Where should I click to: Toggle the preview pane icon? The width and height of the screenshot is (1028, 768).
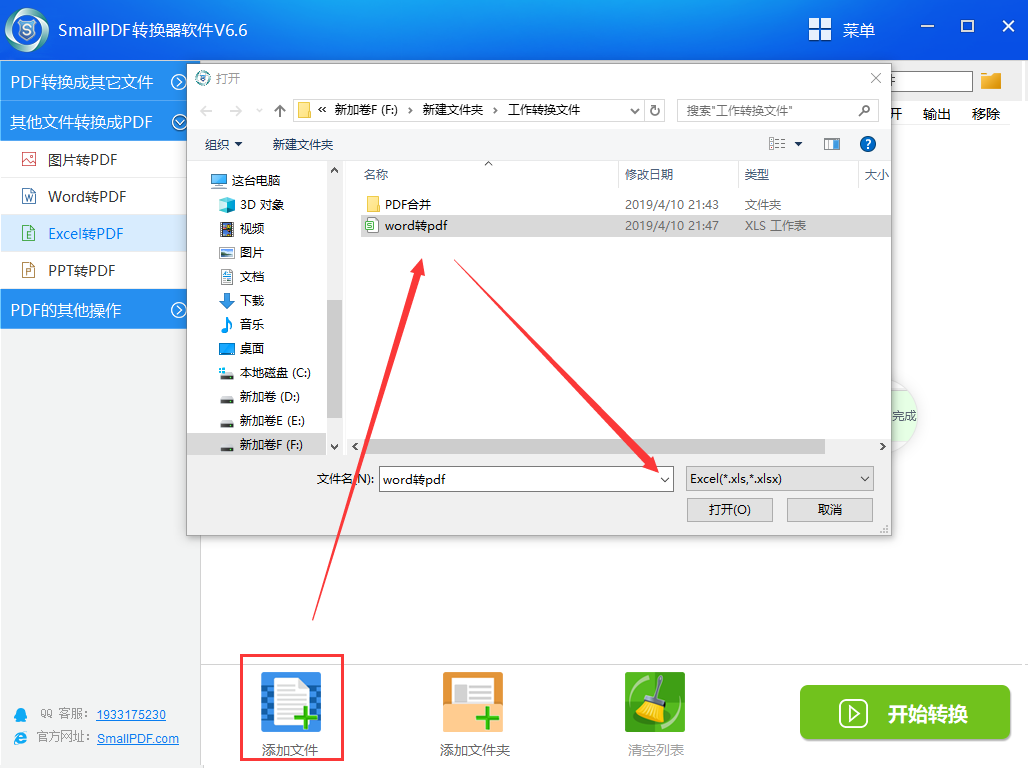coord(832,144)
